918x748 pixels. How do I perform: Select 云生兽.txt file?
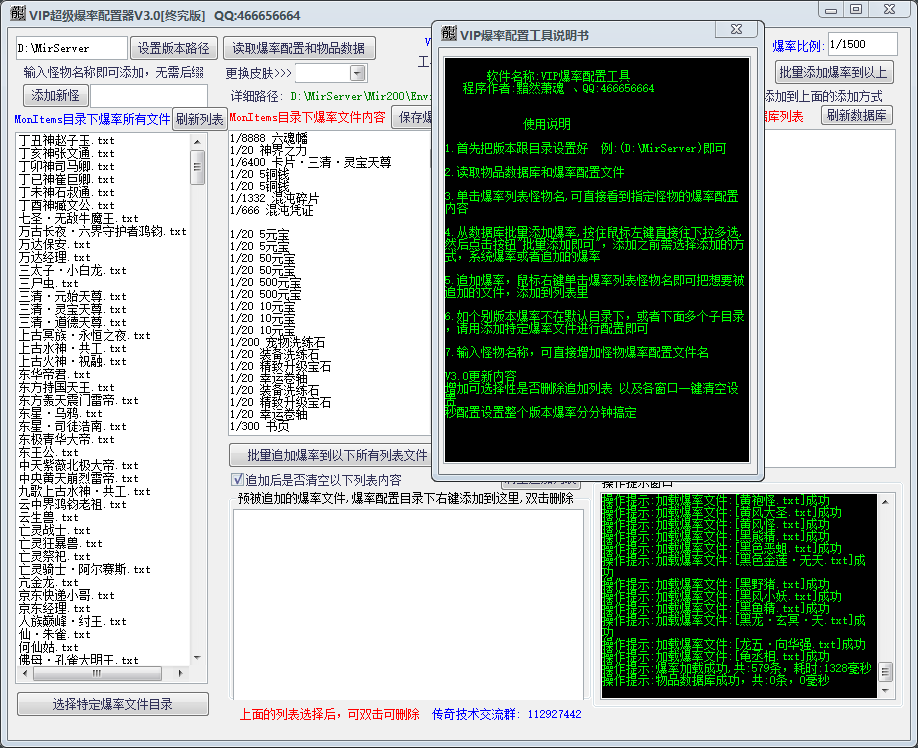pyautogui.click(x=48, y=517)
